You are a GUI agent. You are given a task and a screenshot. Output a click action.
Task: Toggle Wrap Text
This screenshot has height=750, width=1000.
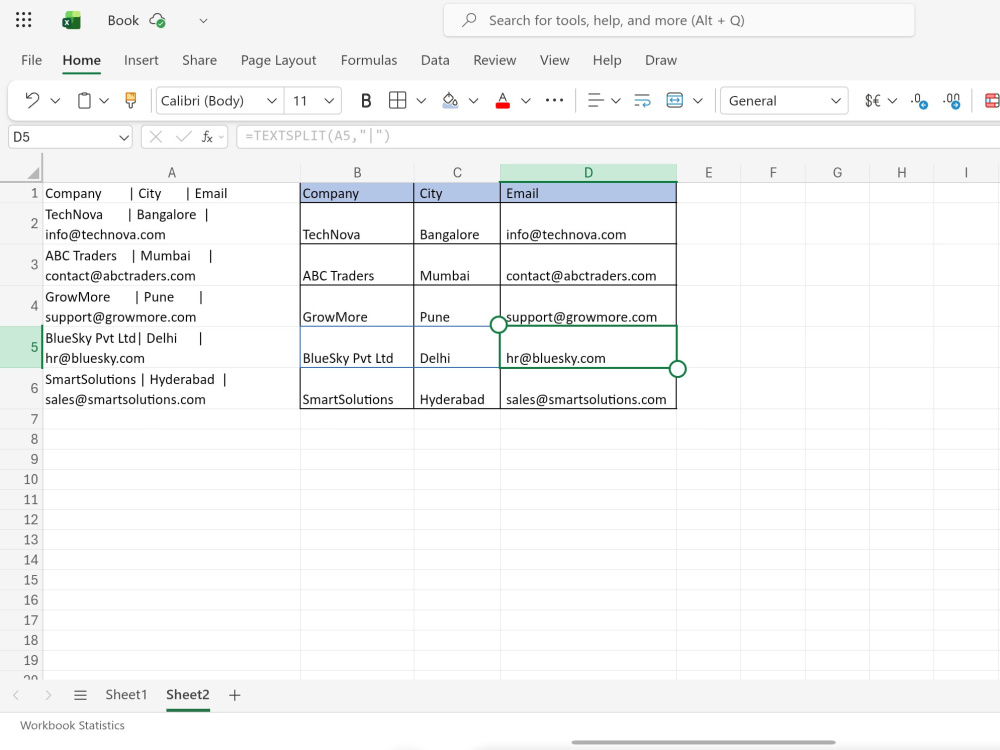pos(642,100)
